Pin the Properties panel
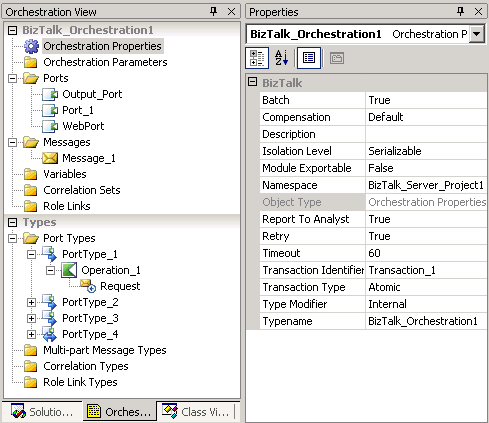The height and width of the screenshot is (423, 489). (461, 12)
